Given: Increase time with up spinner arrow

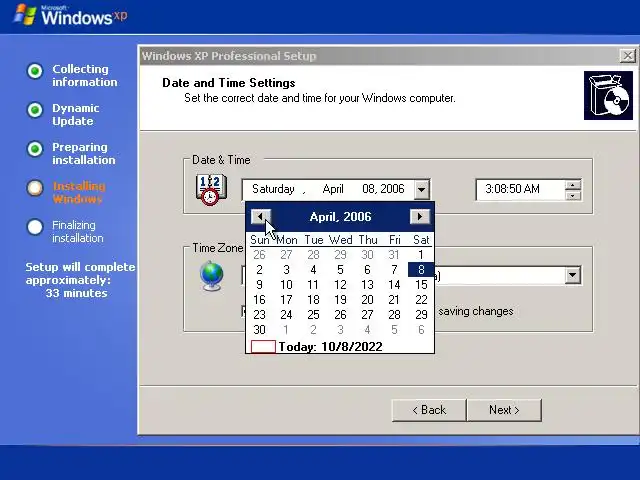Looking at the screenshot, I should point(573,185).
